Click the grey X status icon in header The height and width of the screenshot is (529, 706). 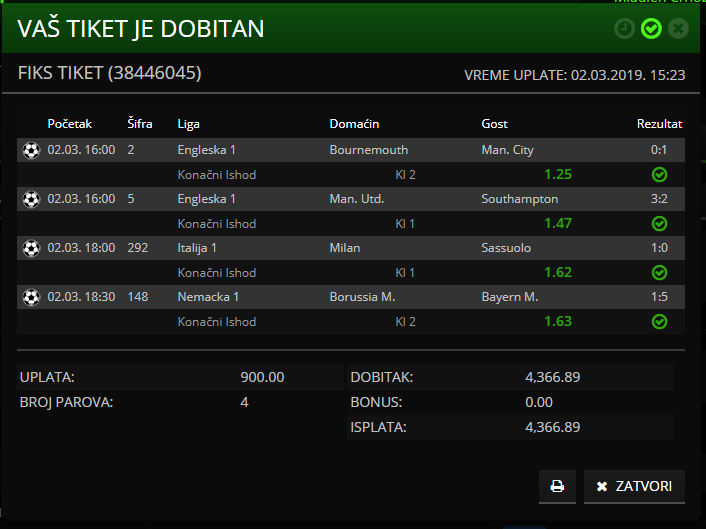coord(678,29)
